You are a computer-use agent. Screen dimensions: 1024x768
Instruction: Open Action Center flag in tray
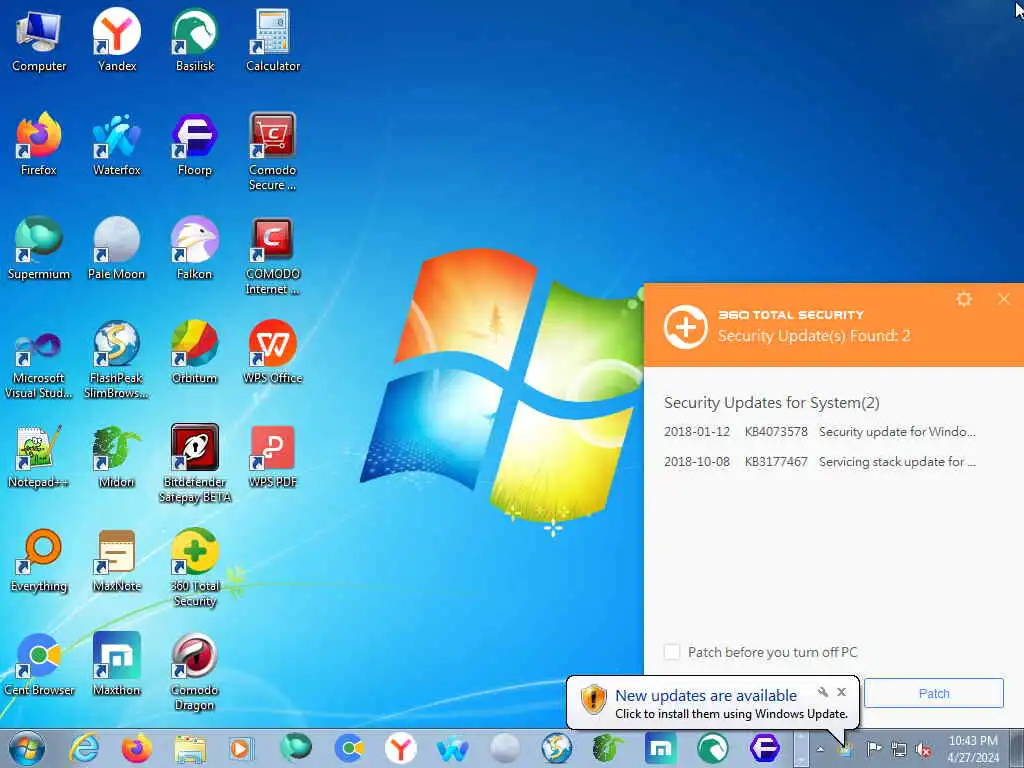point(874,749)
